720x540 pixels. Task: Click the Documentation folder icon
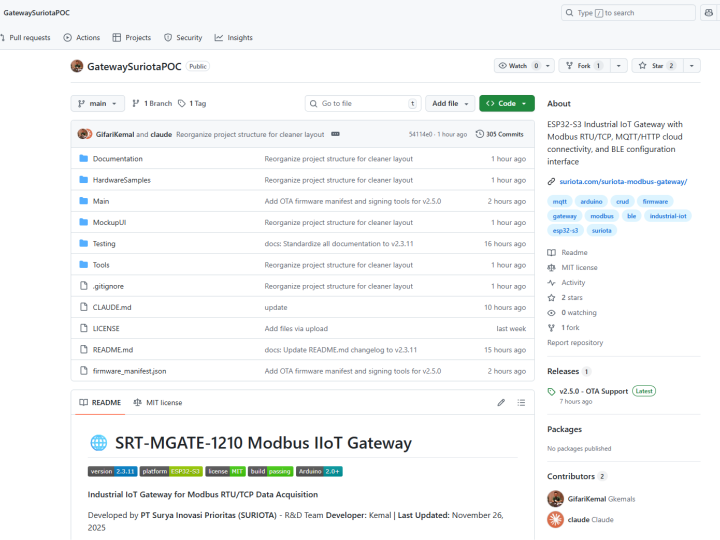83,159
